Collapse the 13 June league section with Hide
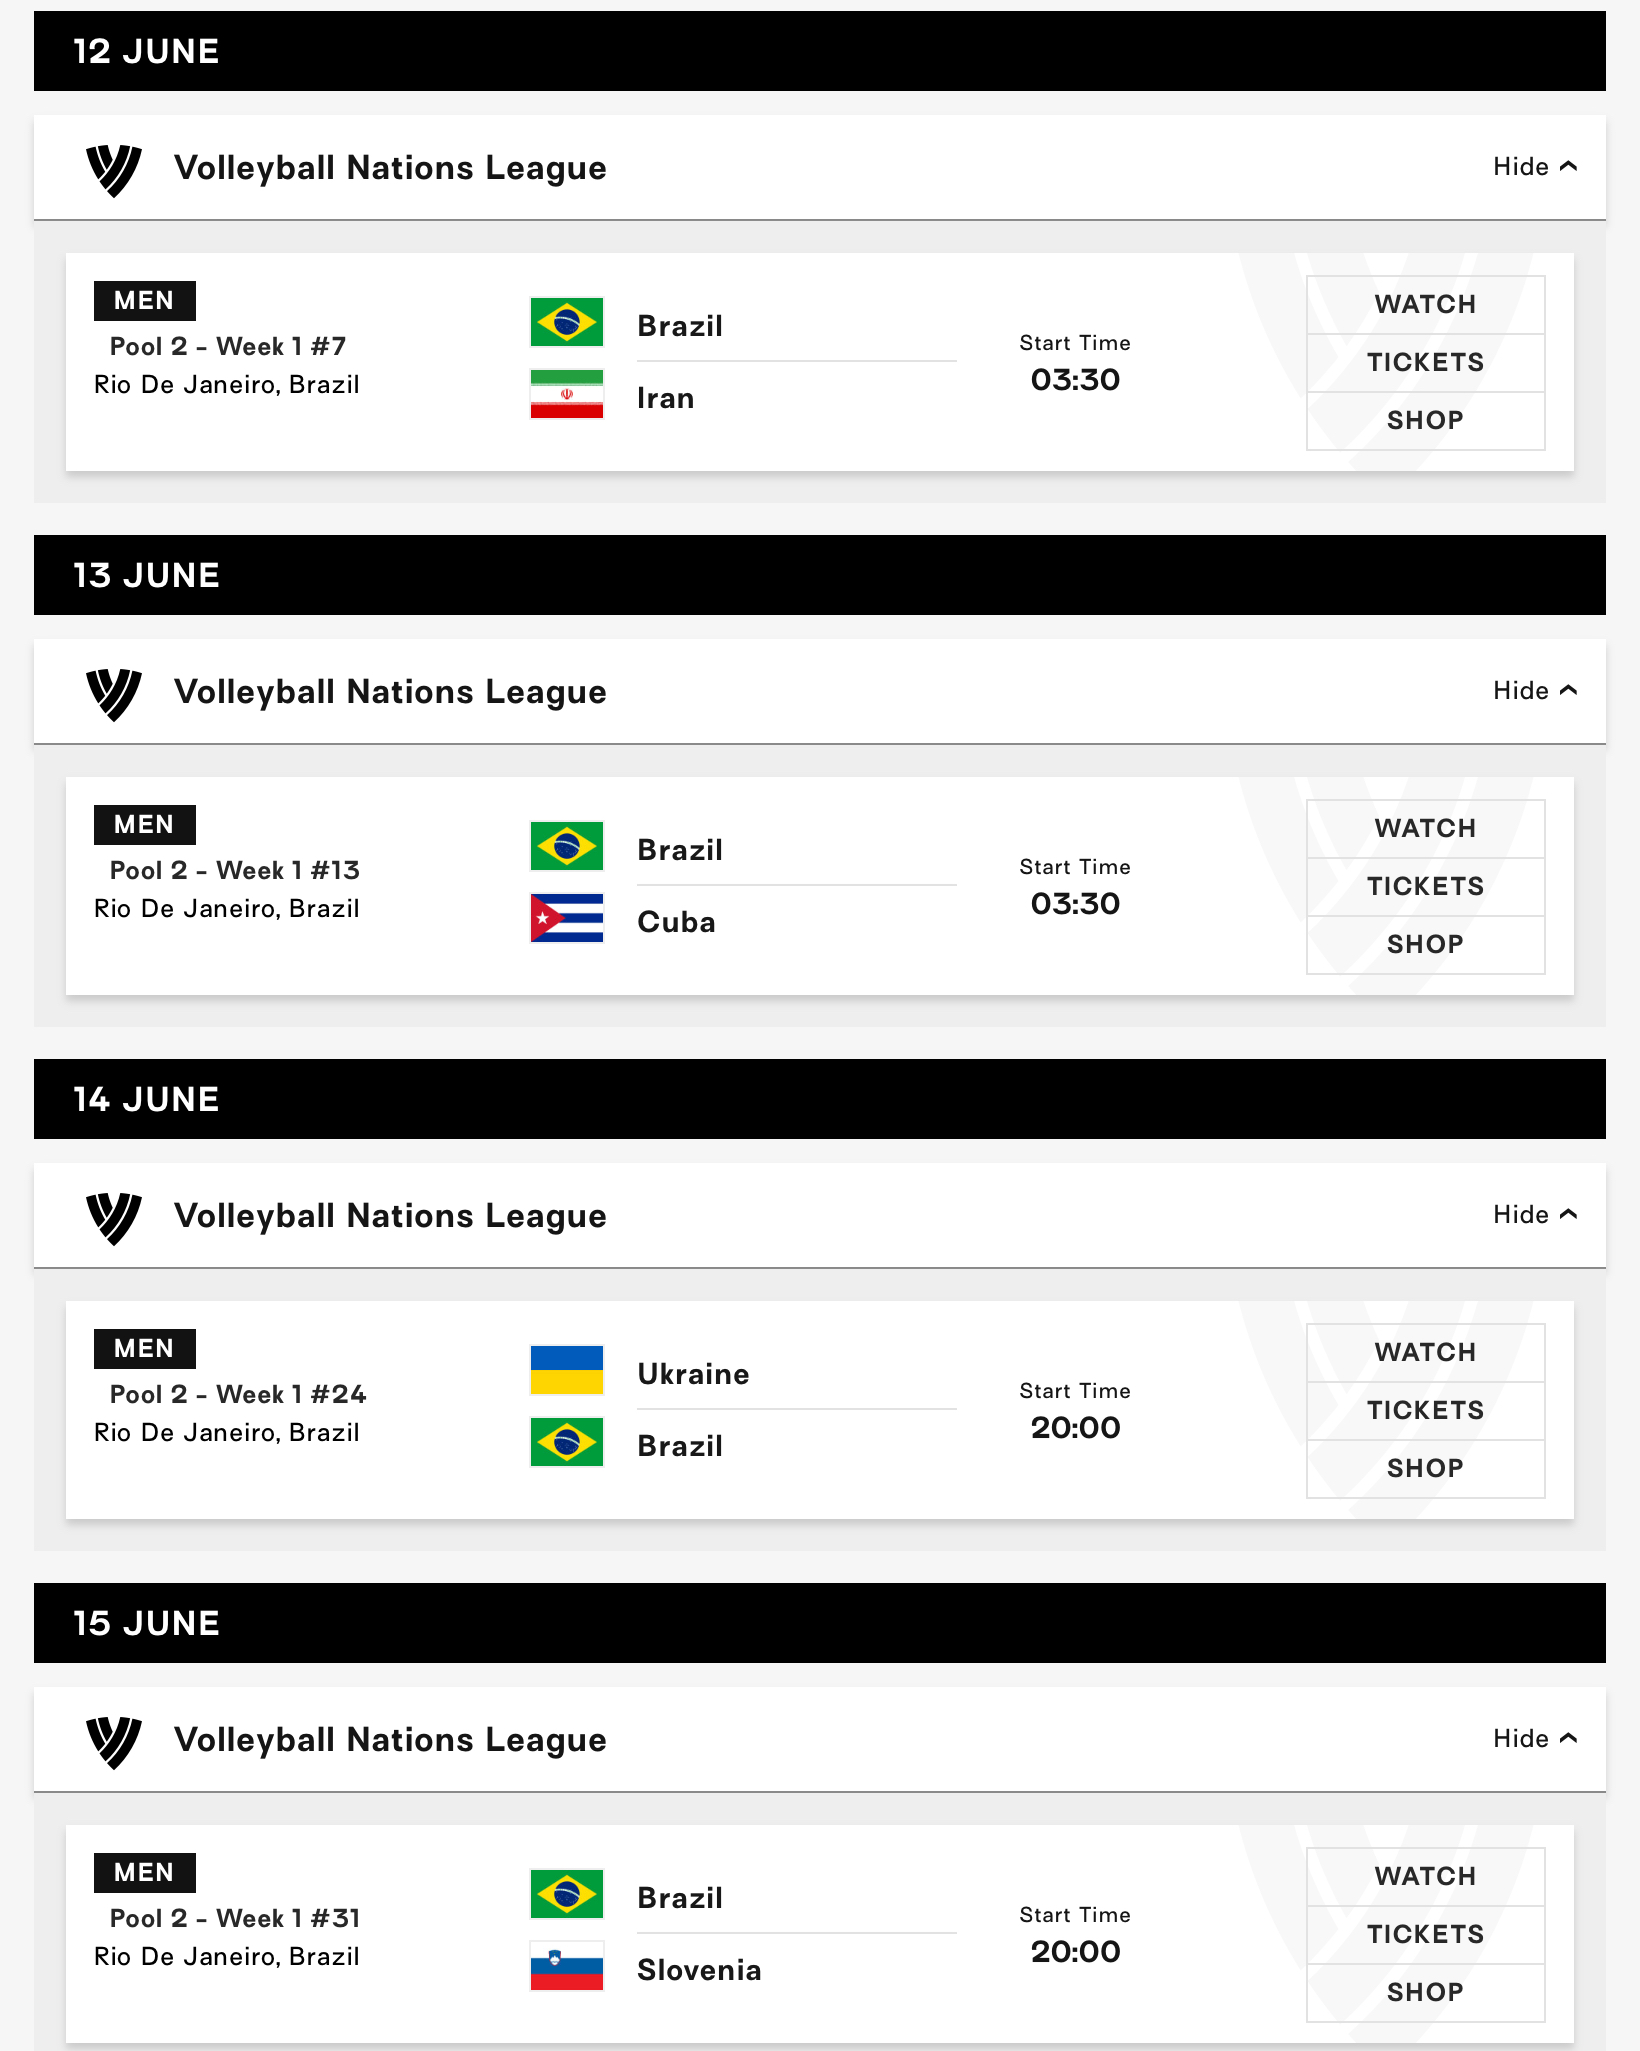 tap(1535, 691)
